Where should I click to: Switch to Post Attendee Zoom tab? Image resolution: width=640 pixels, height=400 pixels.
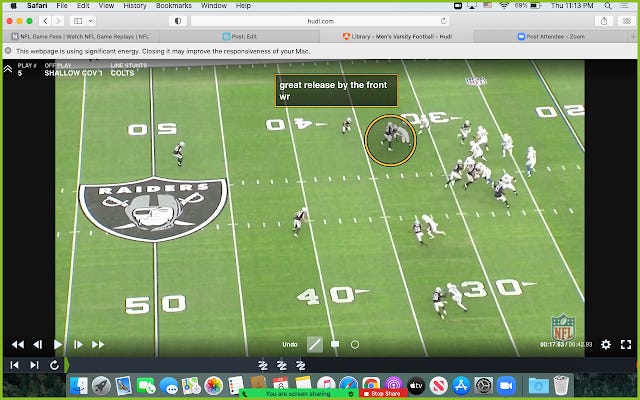pyautogui.click(x=551, y=36)
